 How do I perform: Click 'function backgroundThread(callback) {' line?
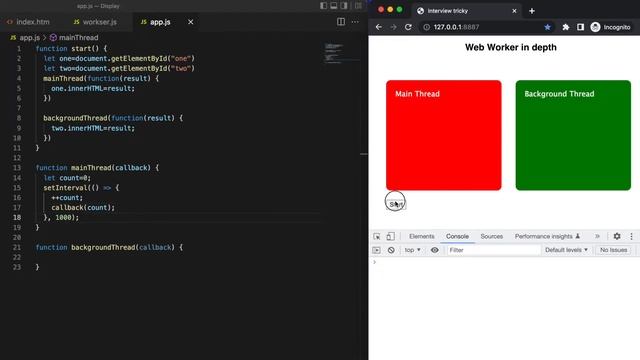(109, 247)
